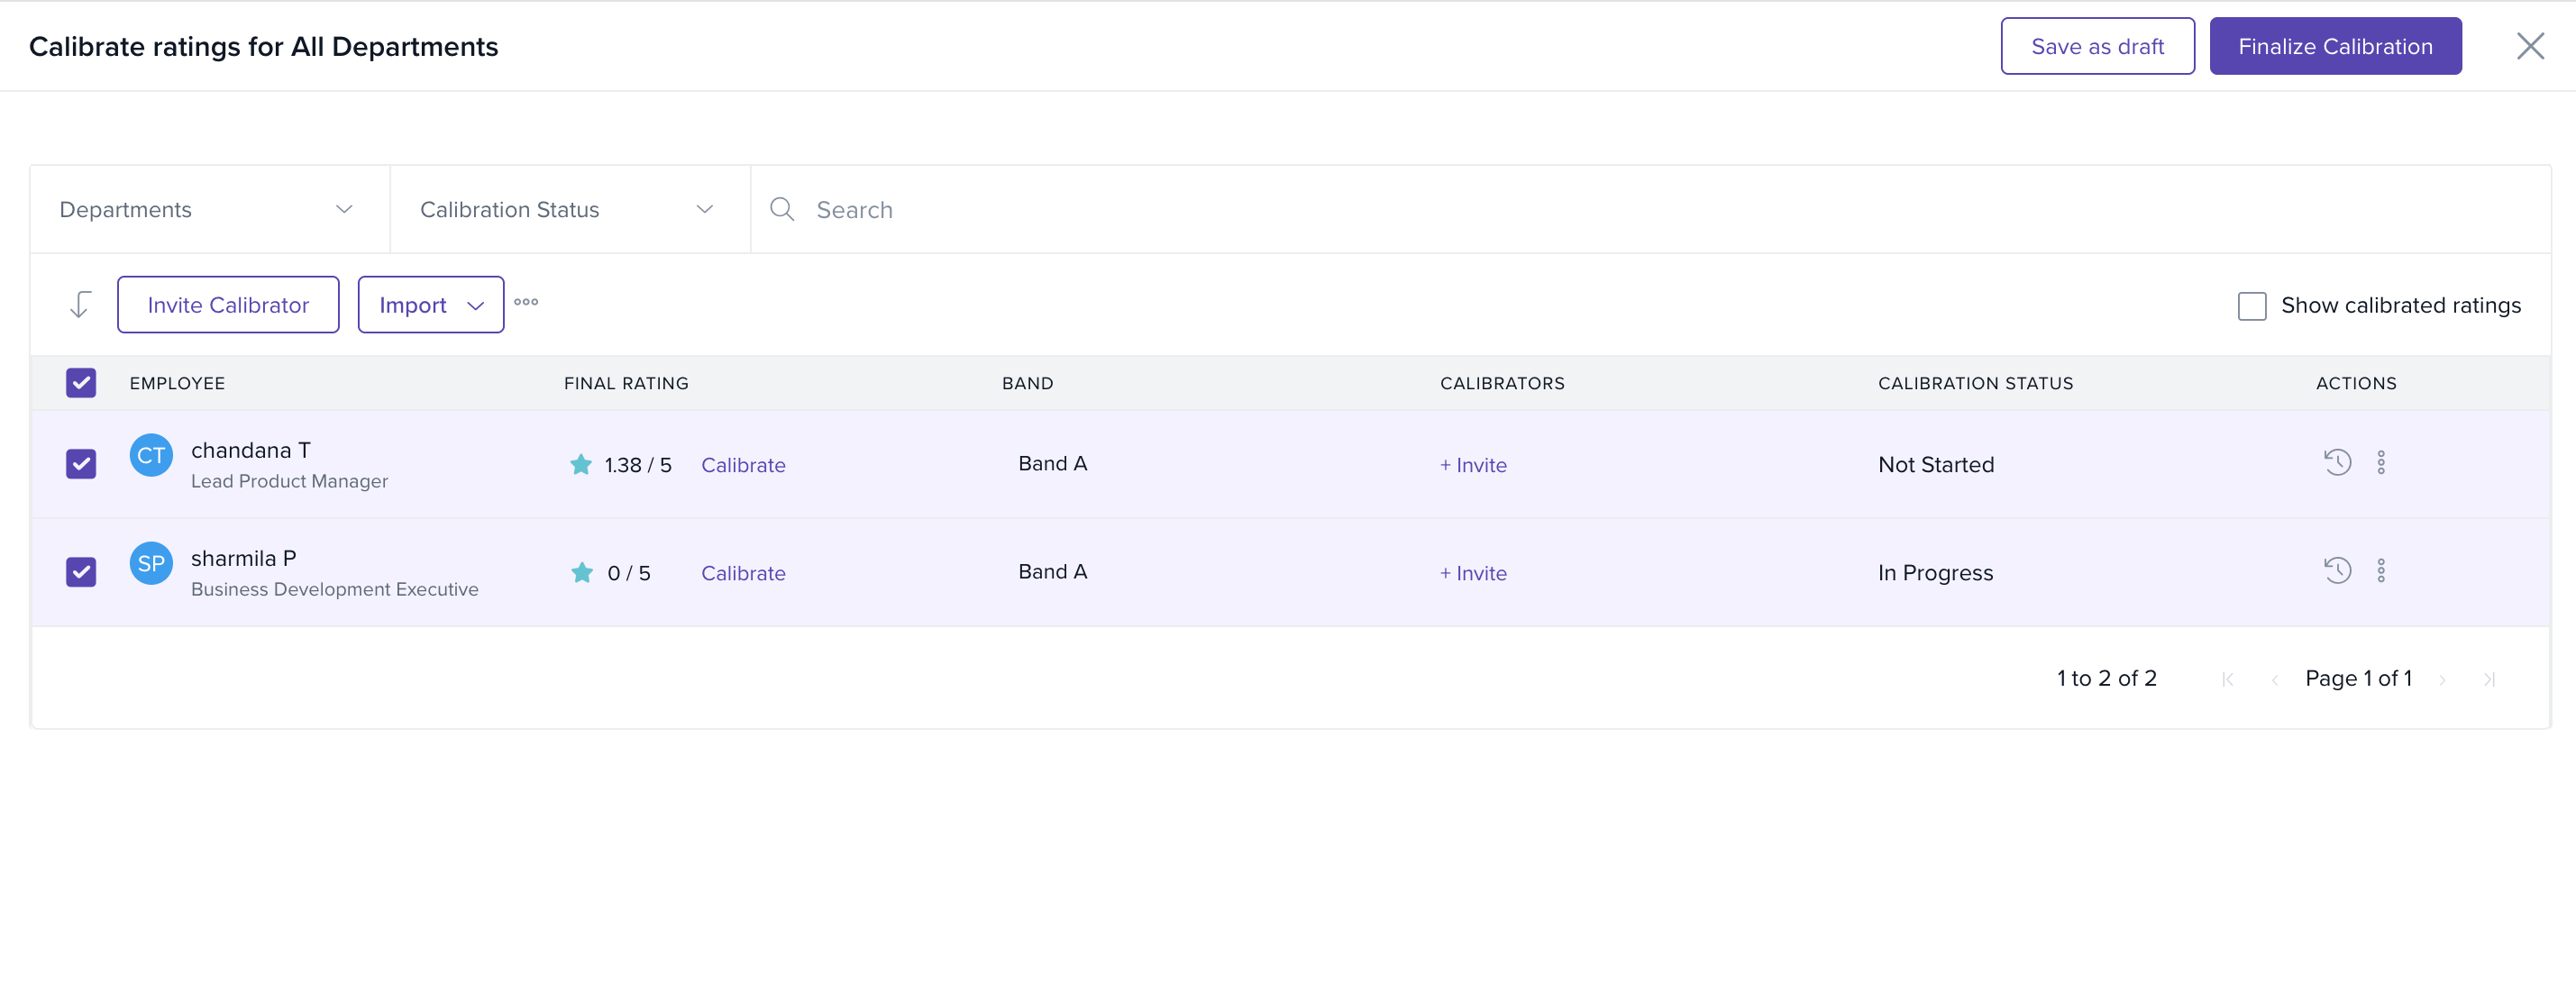Open the Calibration Status filter dropdown
This screenshot has height=993, width=2576.
pos(568,209)
